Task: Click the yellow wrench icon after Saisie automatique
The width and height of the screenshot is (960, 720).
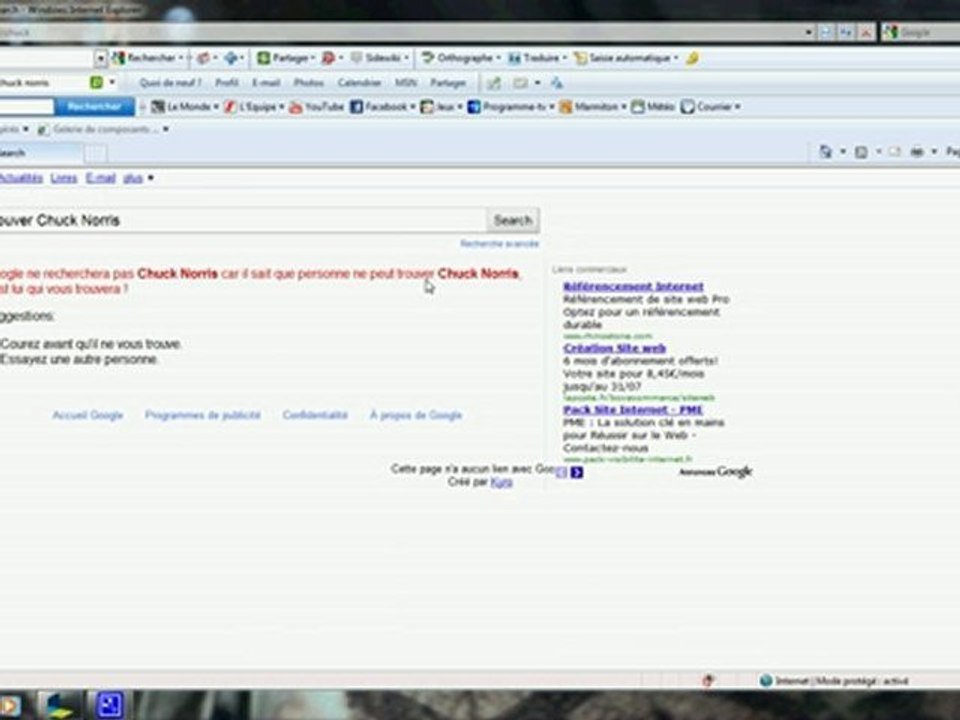Action: [x=692, y=58]
